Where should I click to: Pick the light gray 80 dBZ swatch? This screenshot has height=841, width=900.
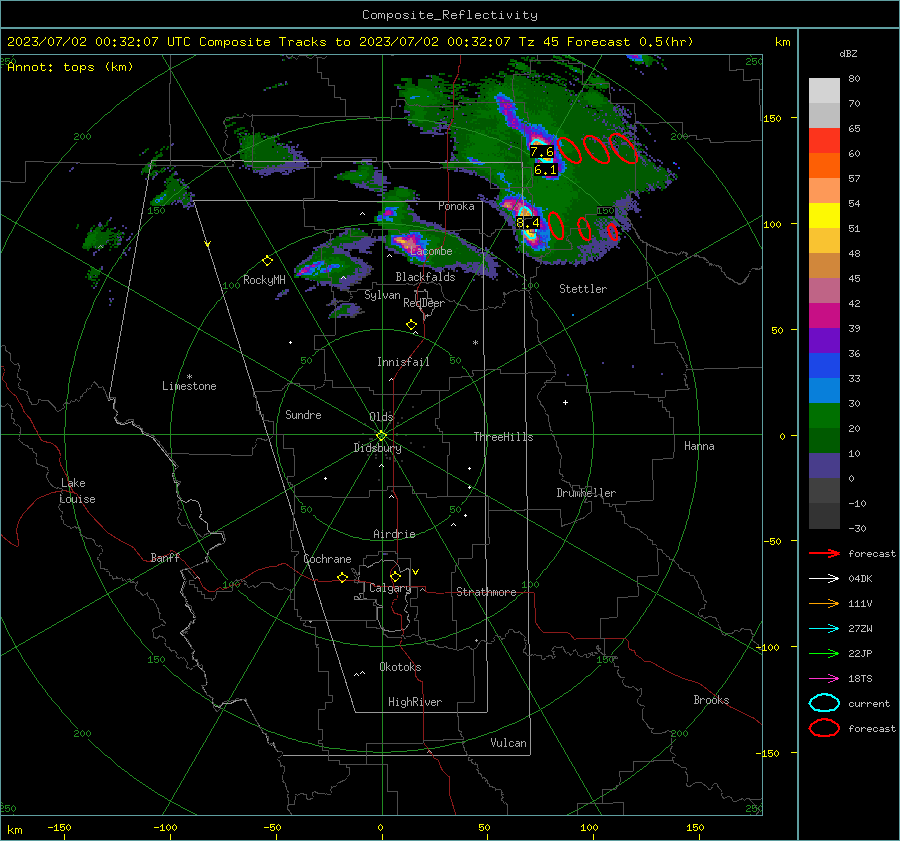point(824,90)
